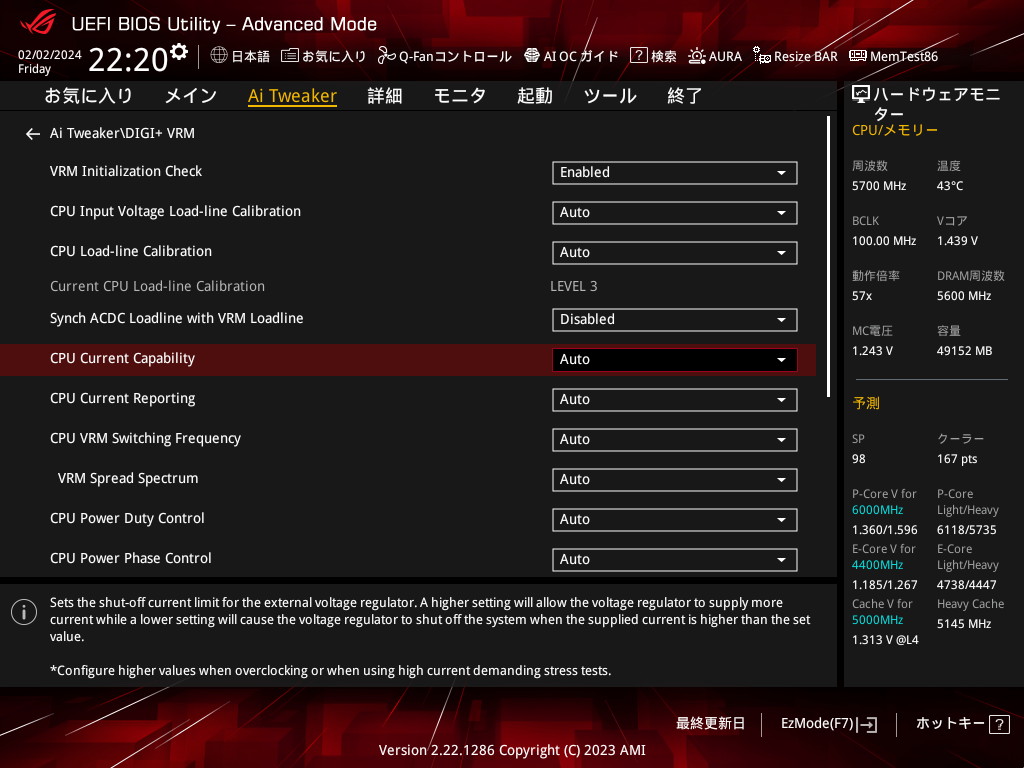Viewport: 1024px width, 768px height.
Task: Click the search question-mark icon
Action: (638, 56)
